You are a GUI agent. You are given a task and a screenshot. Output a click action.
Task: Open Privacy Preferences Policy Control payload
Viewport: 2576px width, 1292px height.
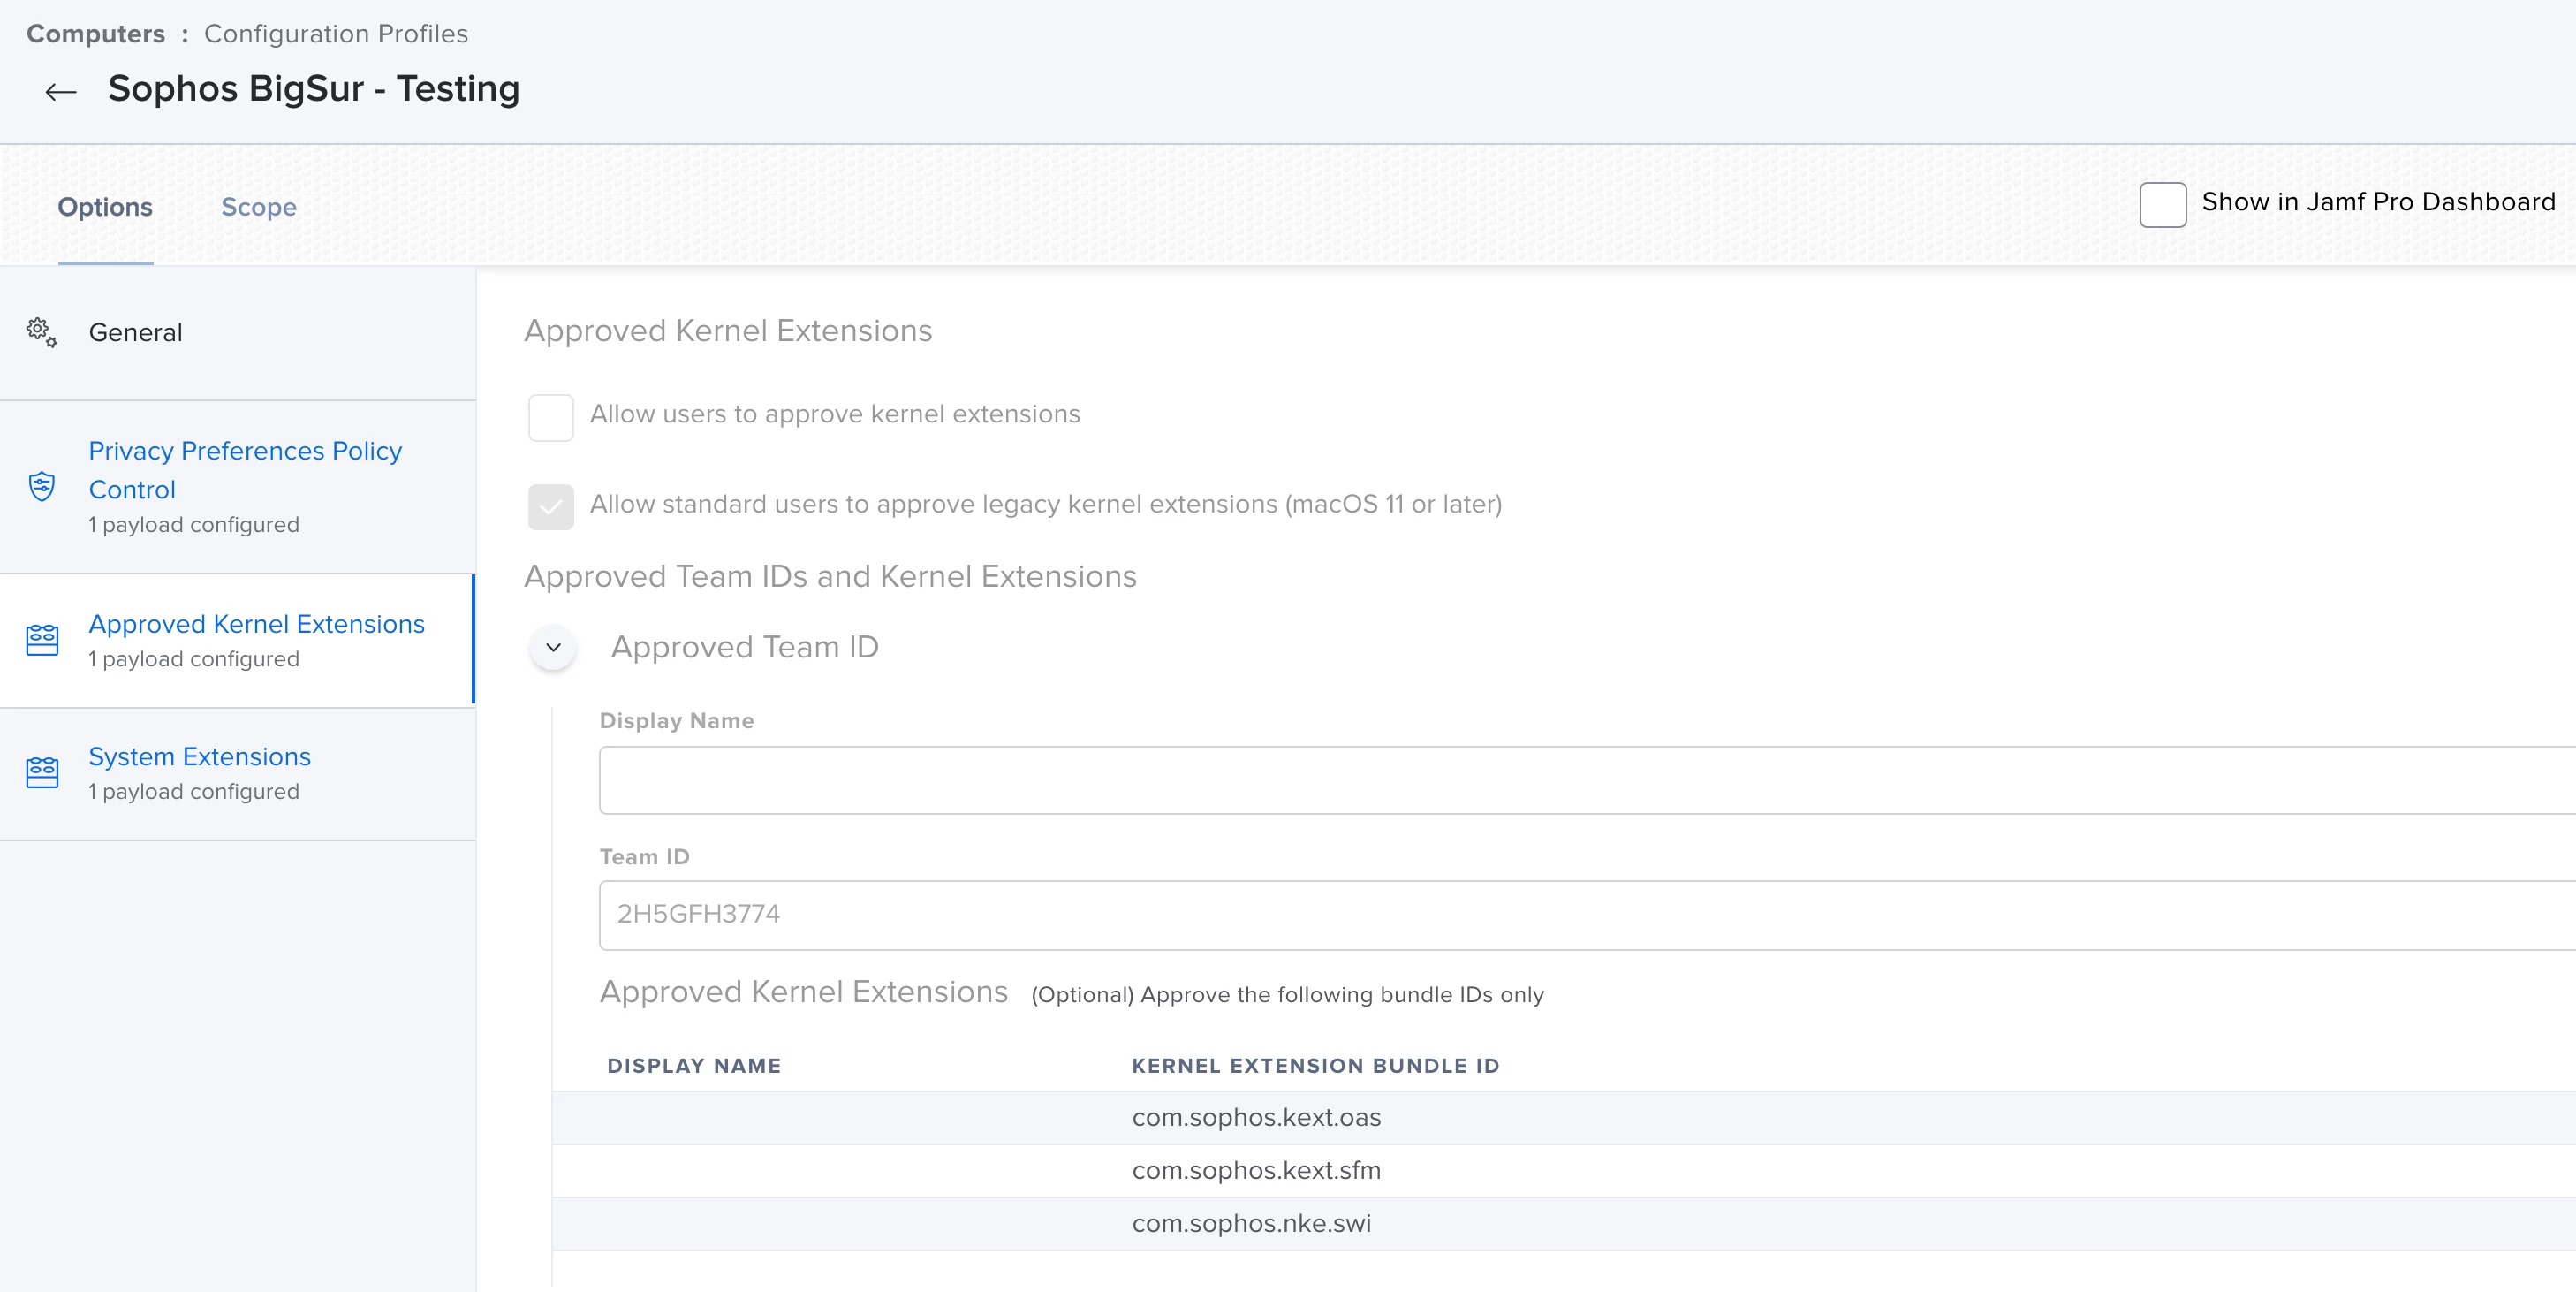238,487
